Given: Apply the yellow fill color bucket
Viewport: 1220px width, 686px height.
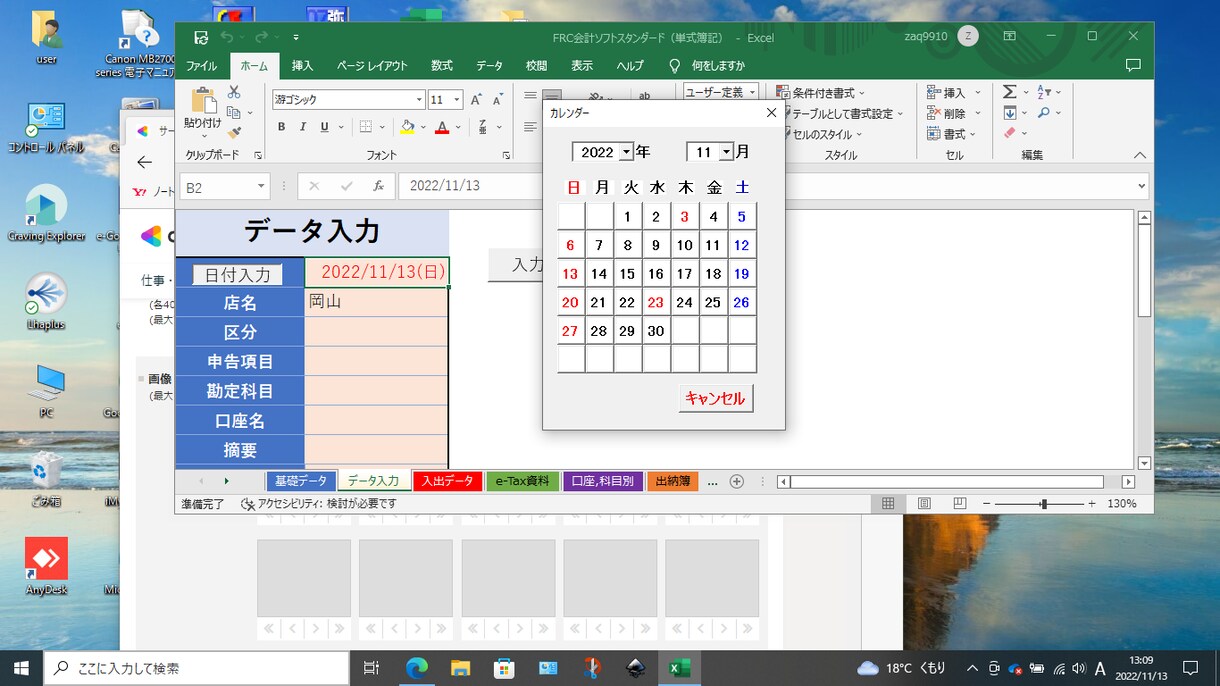Looking at the screenshot, I should click(x=407, y=127).
